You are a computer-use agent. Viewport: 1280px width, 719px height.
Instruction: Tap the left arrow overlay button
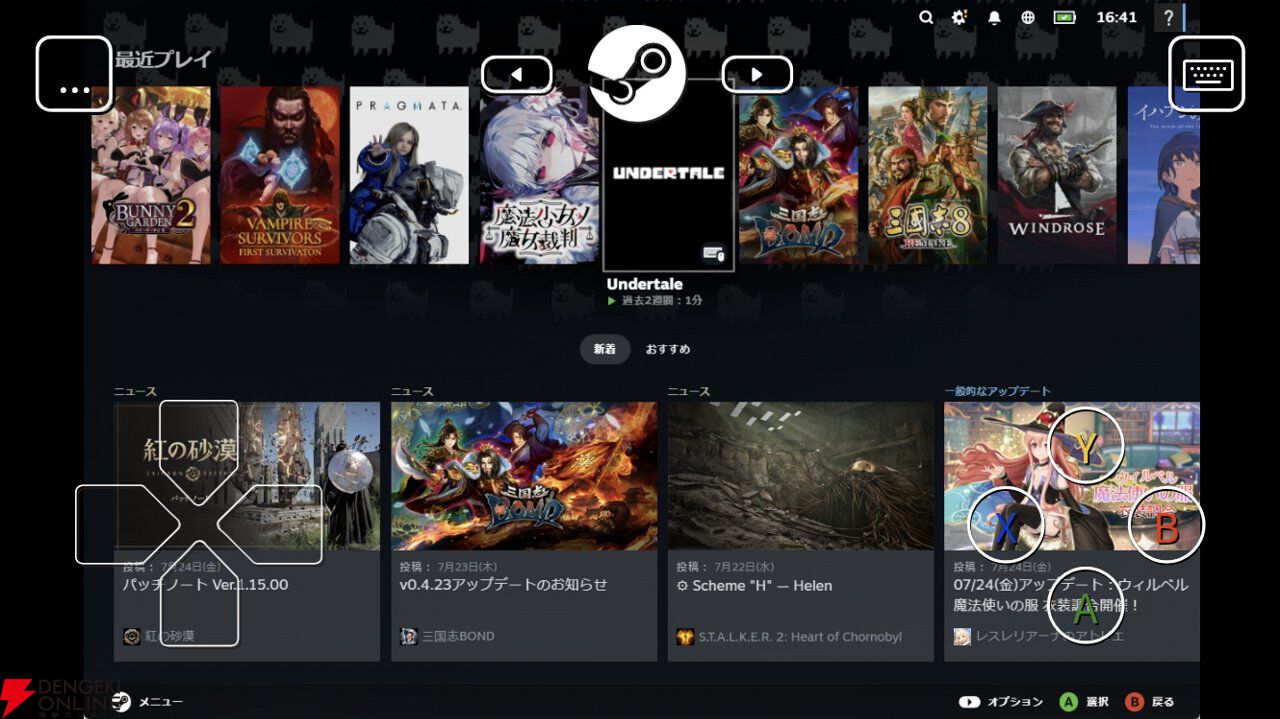pos(517,74)
